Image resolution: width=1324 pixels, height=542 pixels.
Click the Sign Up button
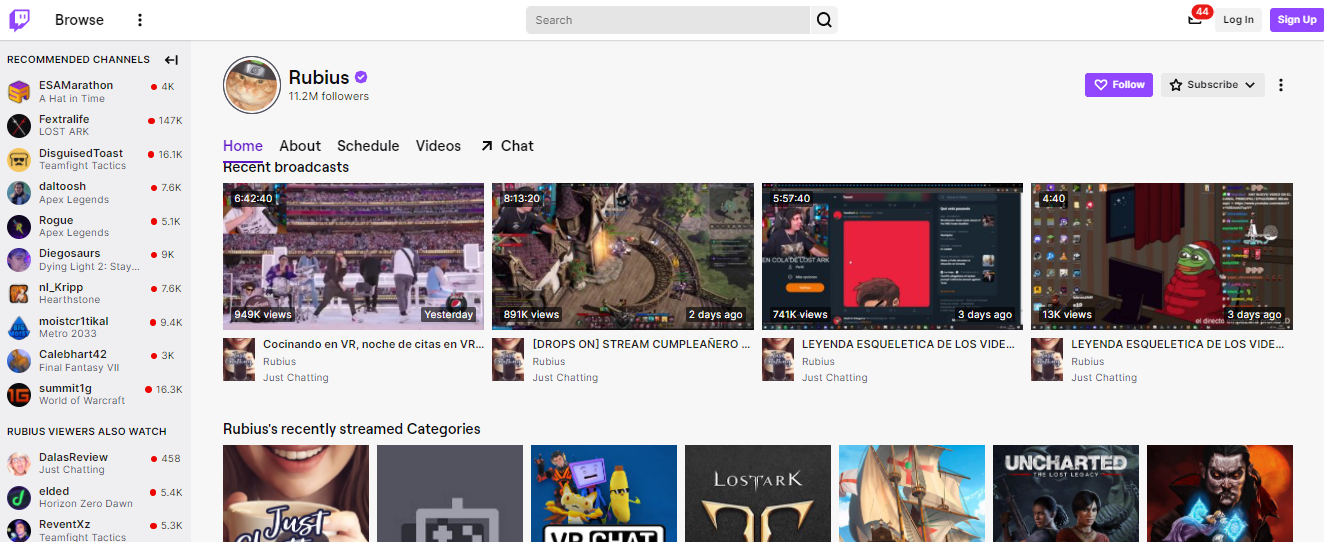click(x=1297, y=20)
